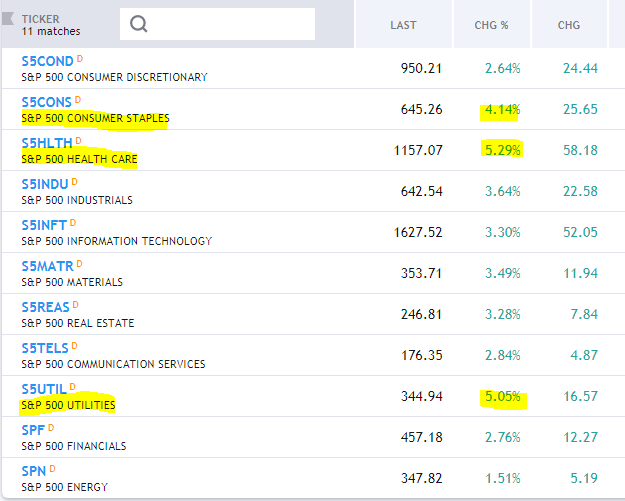Viewport: 625px width, 501px height.
Task: Select the S&P 500 ENERGY description
Action: [65, 487]
